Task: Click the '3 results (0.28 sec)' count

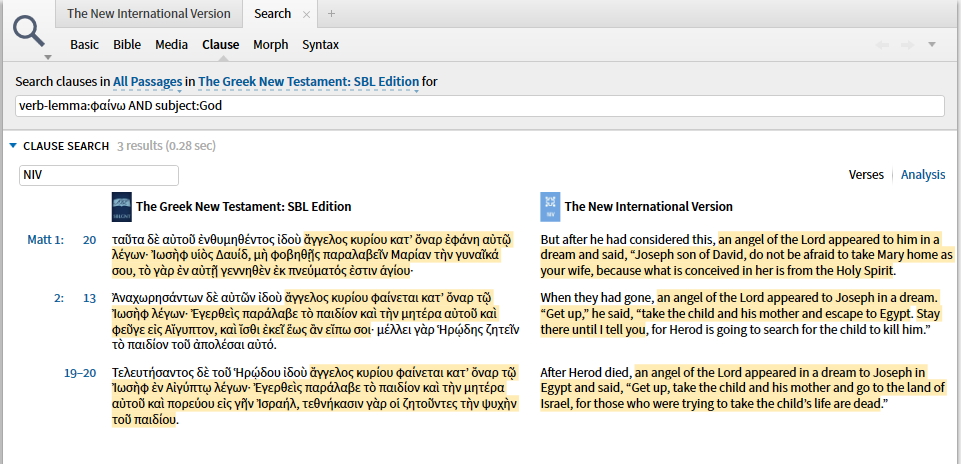Action: pos(166,146)
